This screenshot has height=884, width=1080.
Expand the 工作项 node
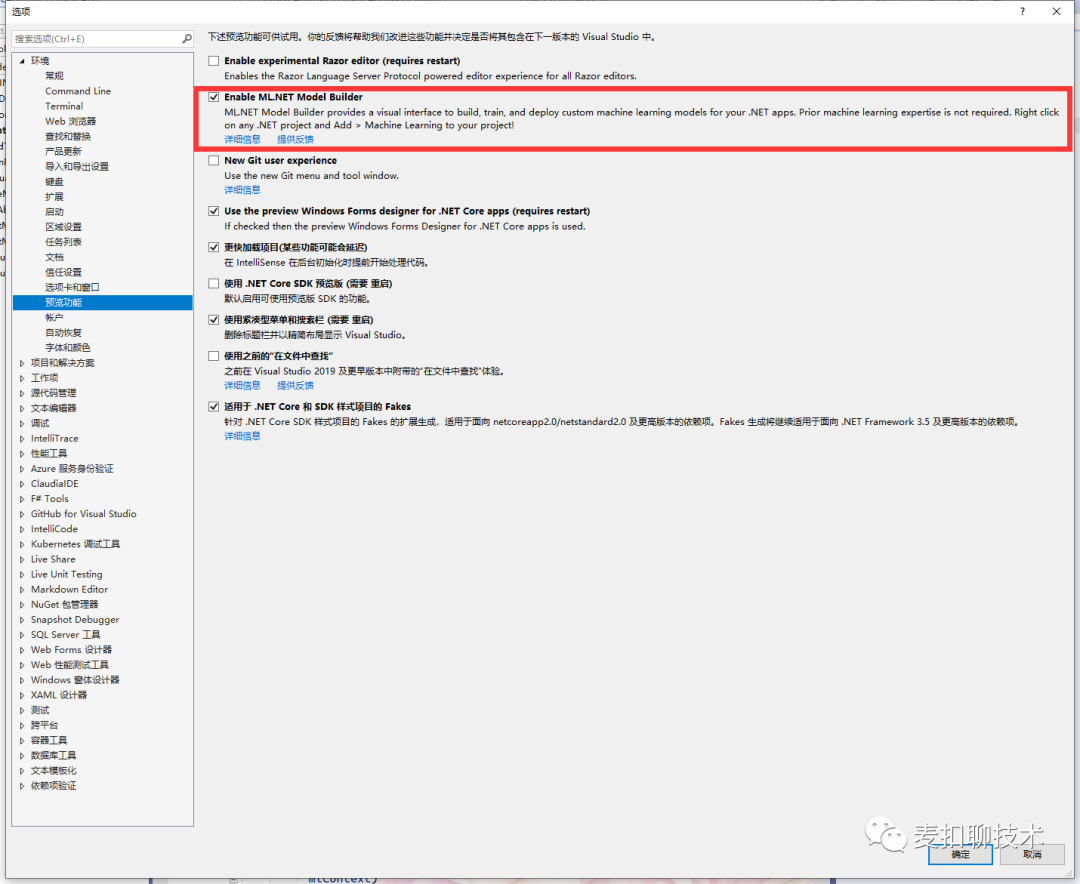pos(22,378)
